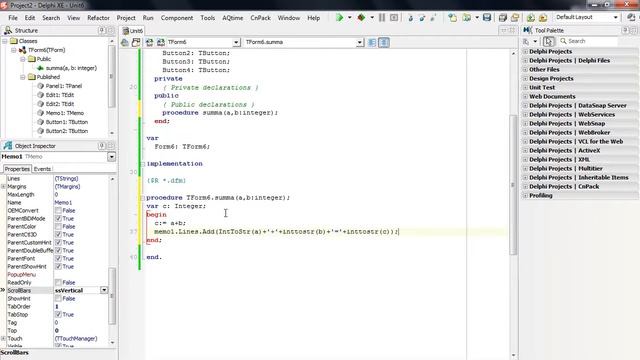Click the Lines (TStrings) property value
This screenshot has height=360, width=640.
(66, 178)
